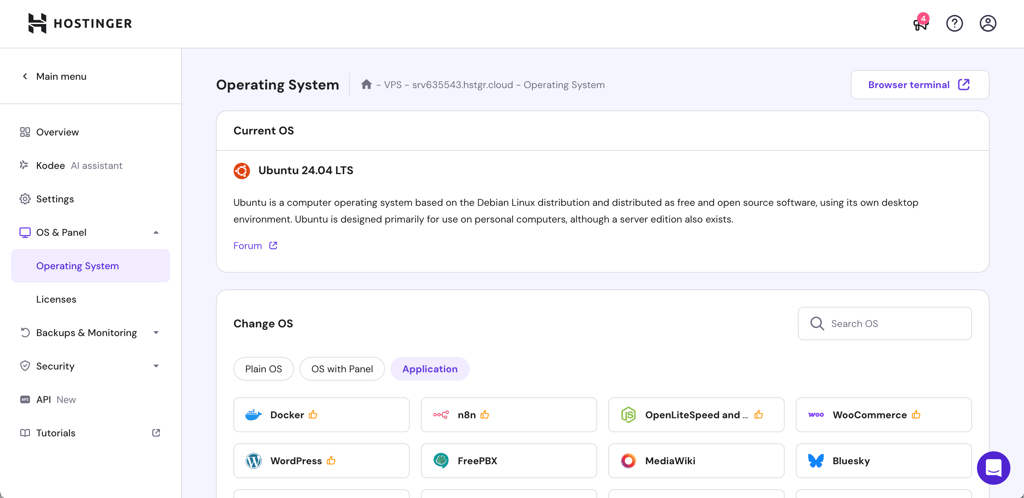Screen dimensions: 1024x498
Task: Open the user account profile icon
Action: pos(987,23)
